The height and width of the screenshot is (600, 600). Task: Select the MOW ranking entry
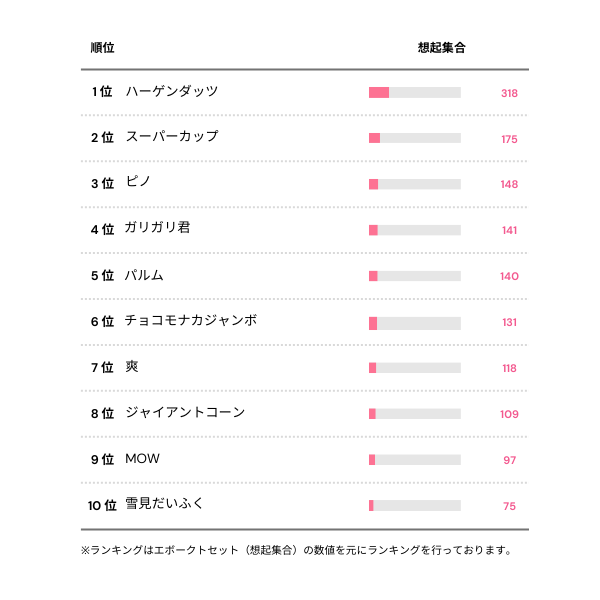tap(142, 459)
